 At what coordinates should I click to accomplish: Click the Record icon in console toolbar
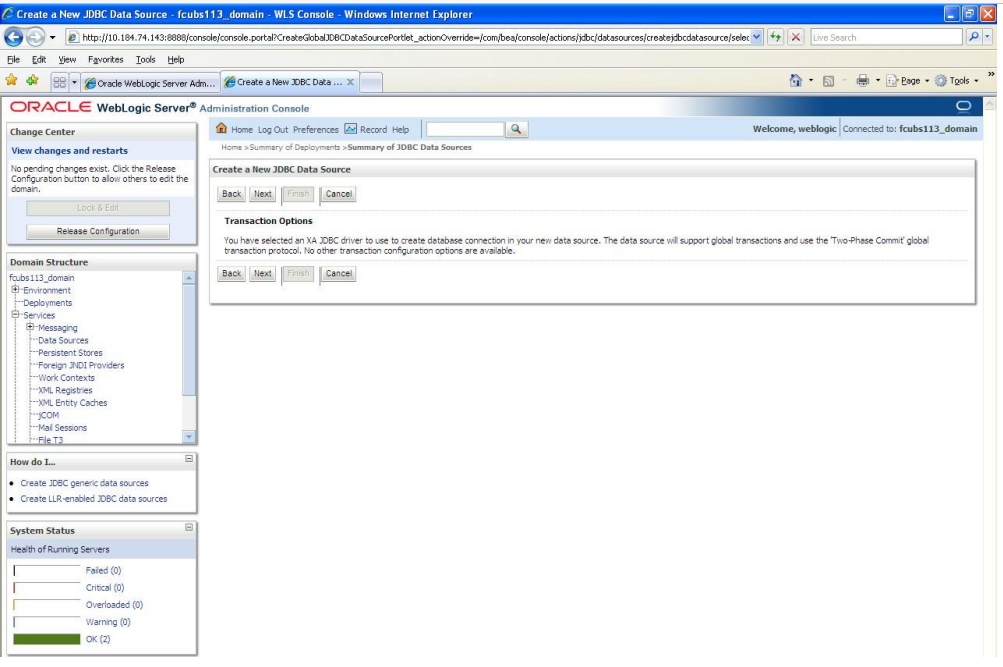point(351,129)
